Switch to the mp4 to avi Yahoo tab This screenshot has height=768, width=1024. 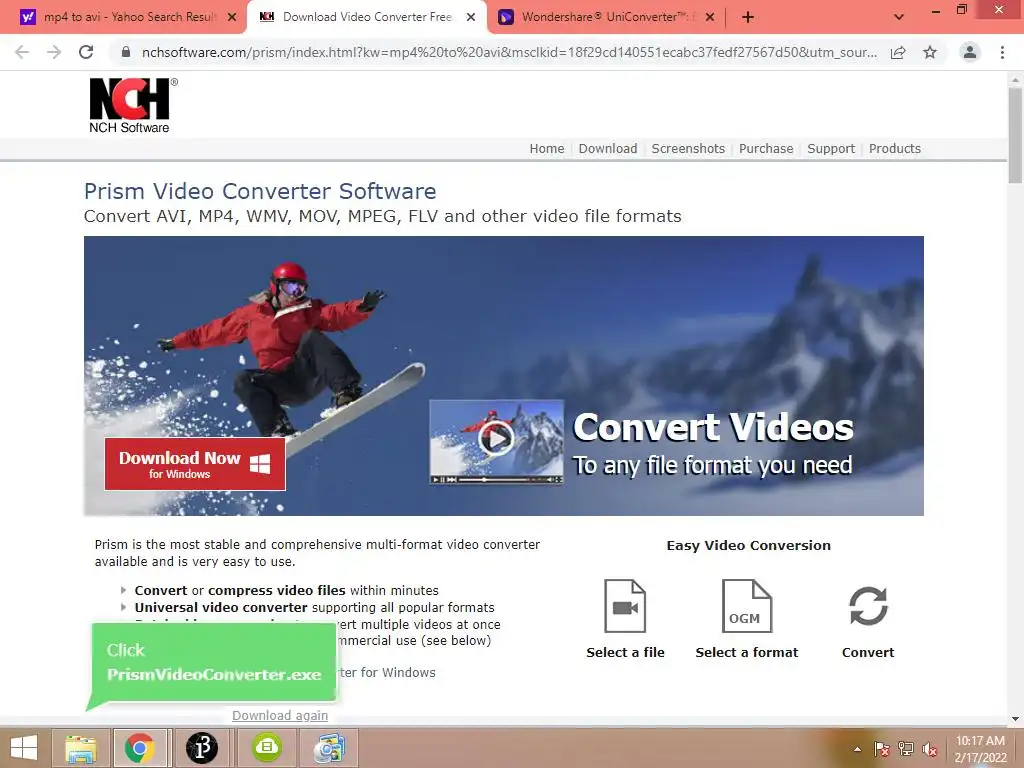pos(128,18)
